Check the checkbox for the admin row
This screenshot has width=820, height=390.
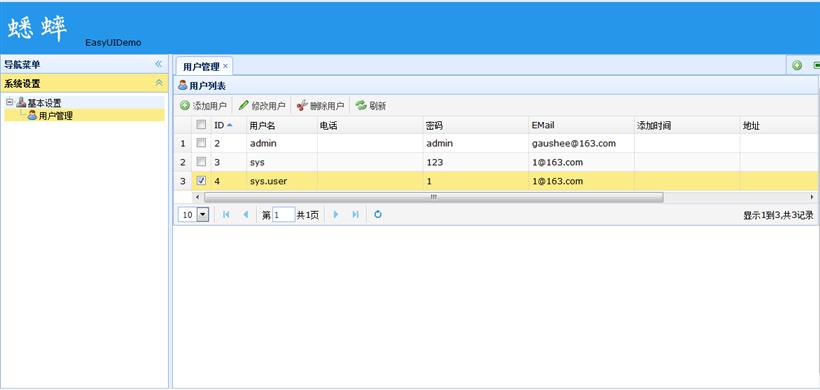(201, 143)
